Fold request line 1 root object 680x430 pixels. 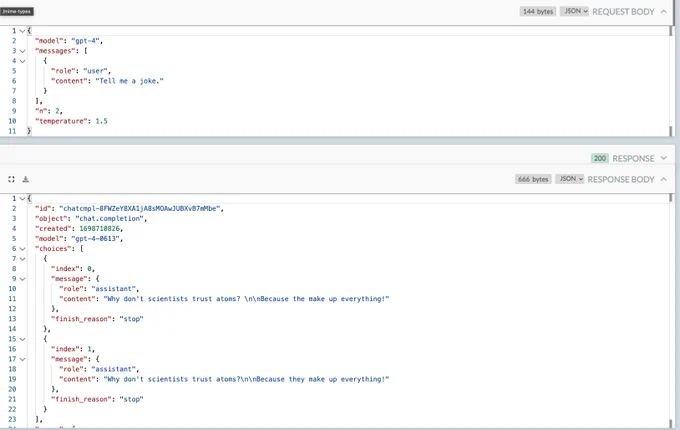(x=22, y=31)
